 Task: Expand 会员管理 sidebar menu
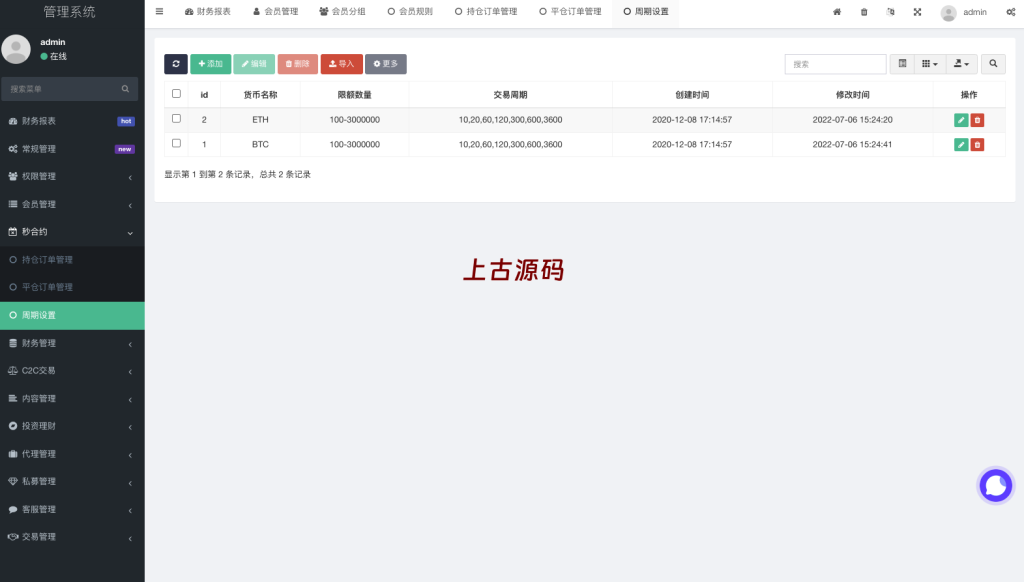tap(72, 204)
